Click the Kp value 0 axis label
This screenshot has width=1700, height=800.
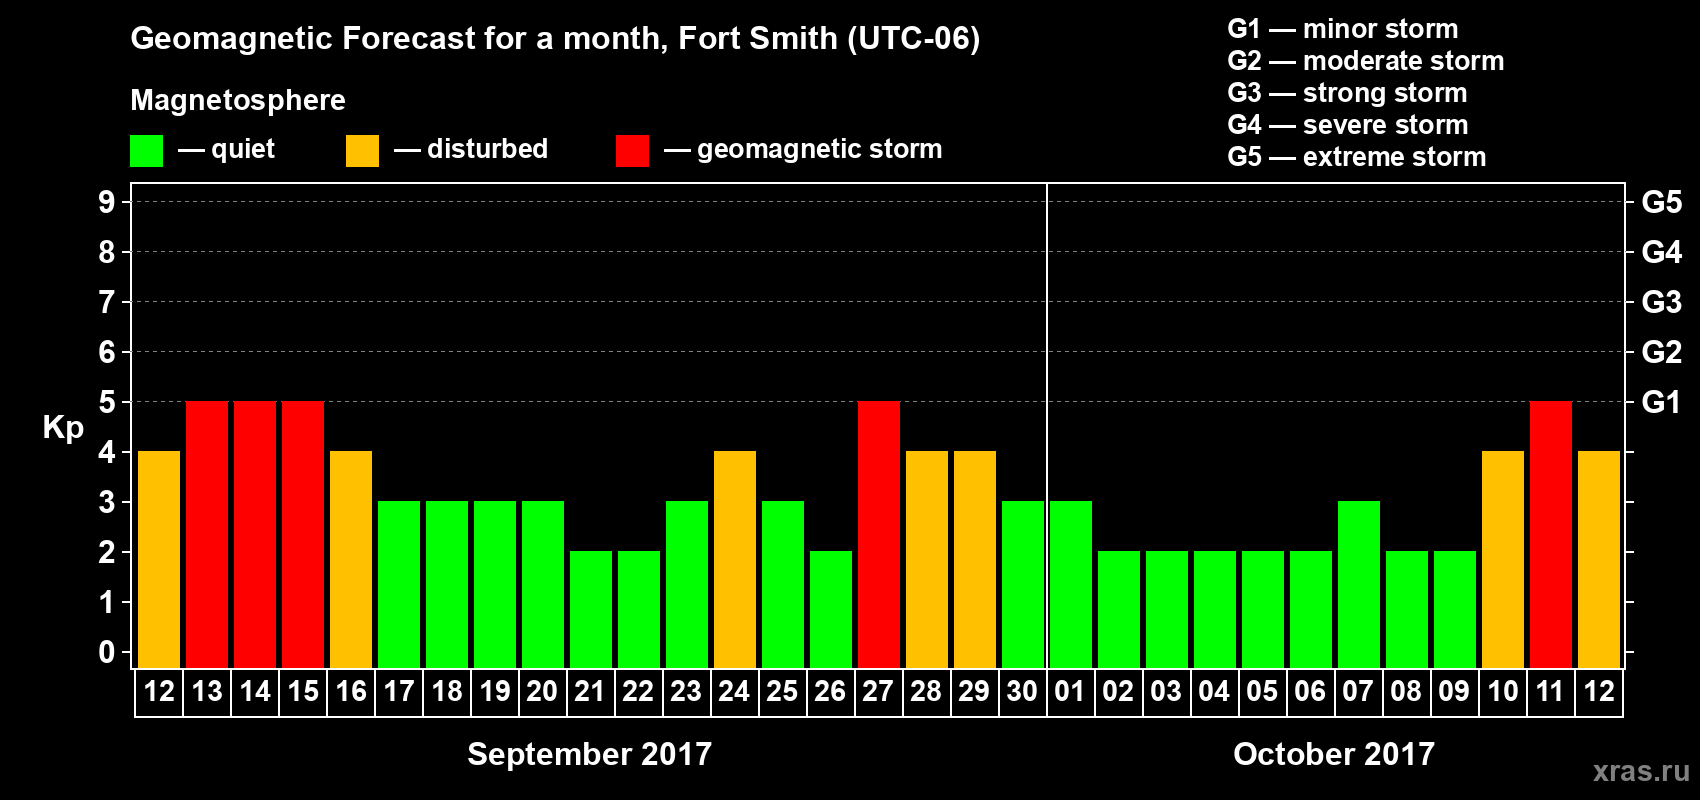pos(107,652)
